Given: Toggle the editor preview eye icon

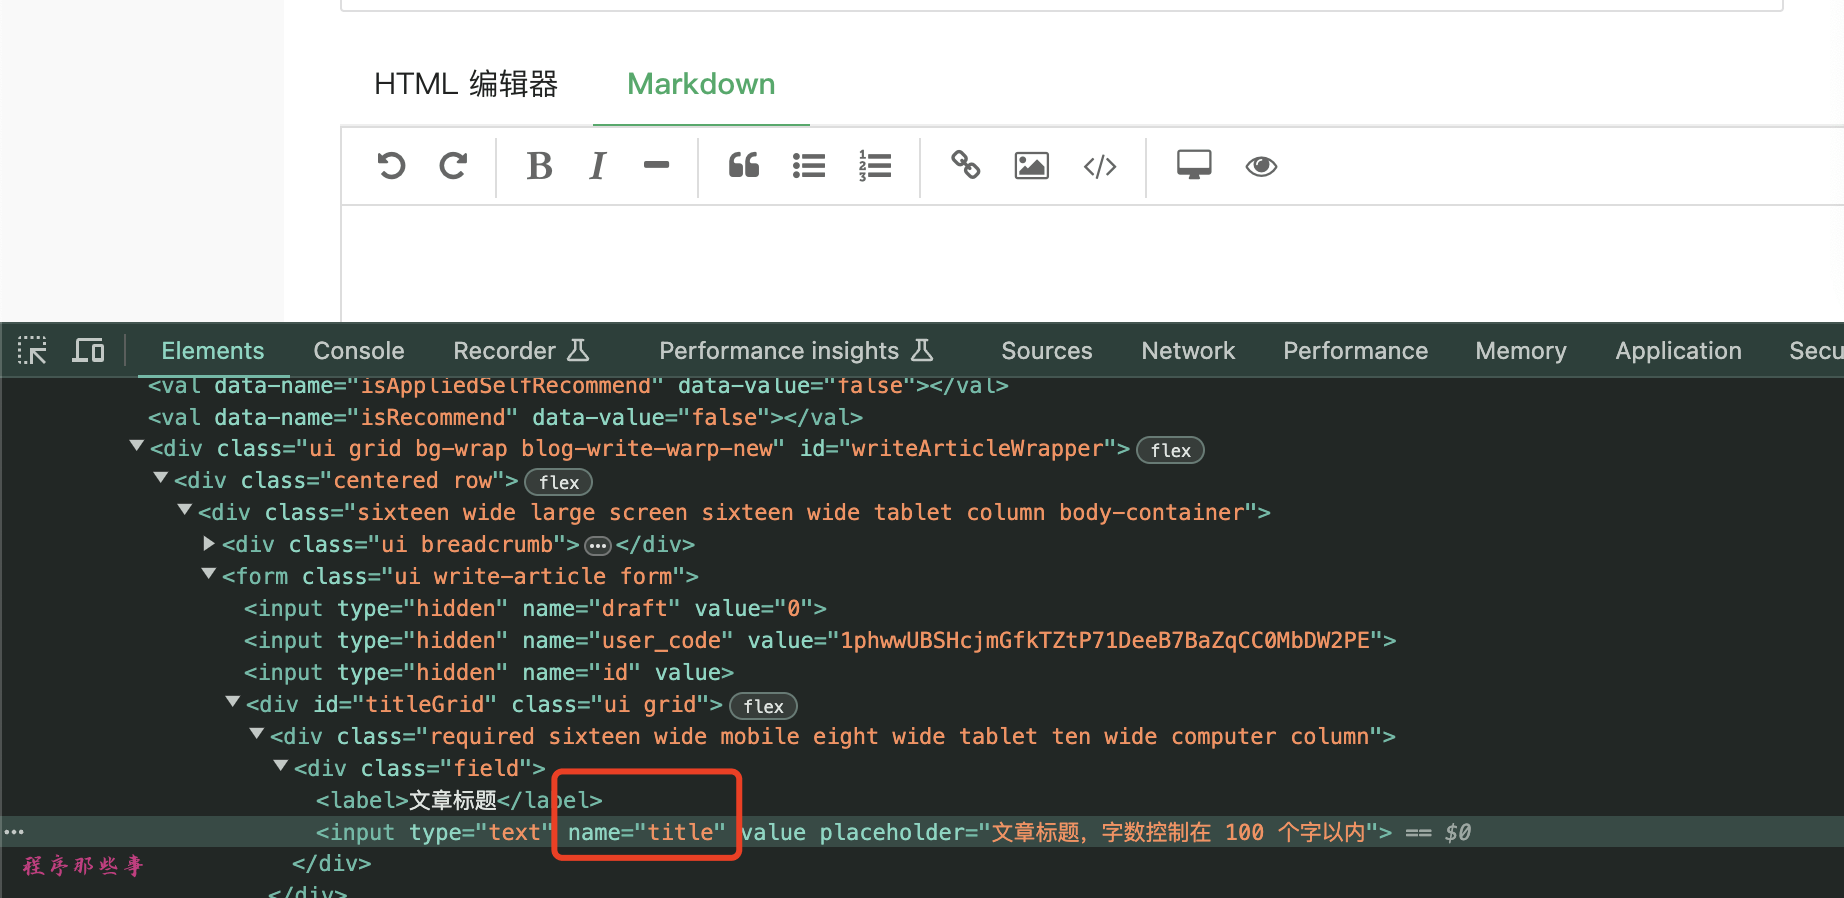Looking at the screenshot, I should tap(1261, 166).
